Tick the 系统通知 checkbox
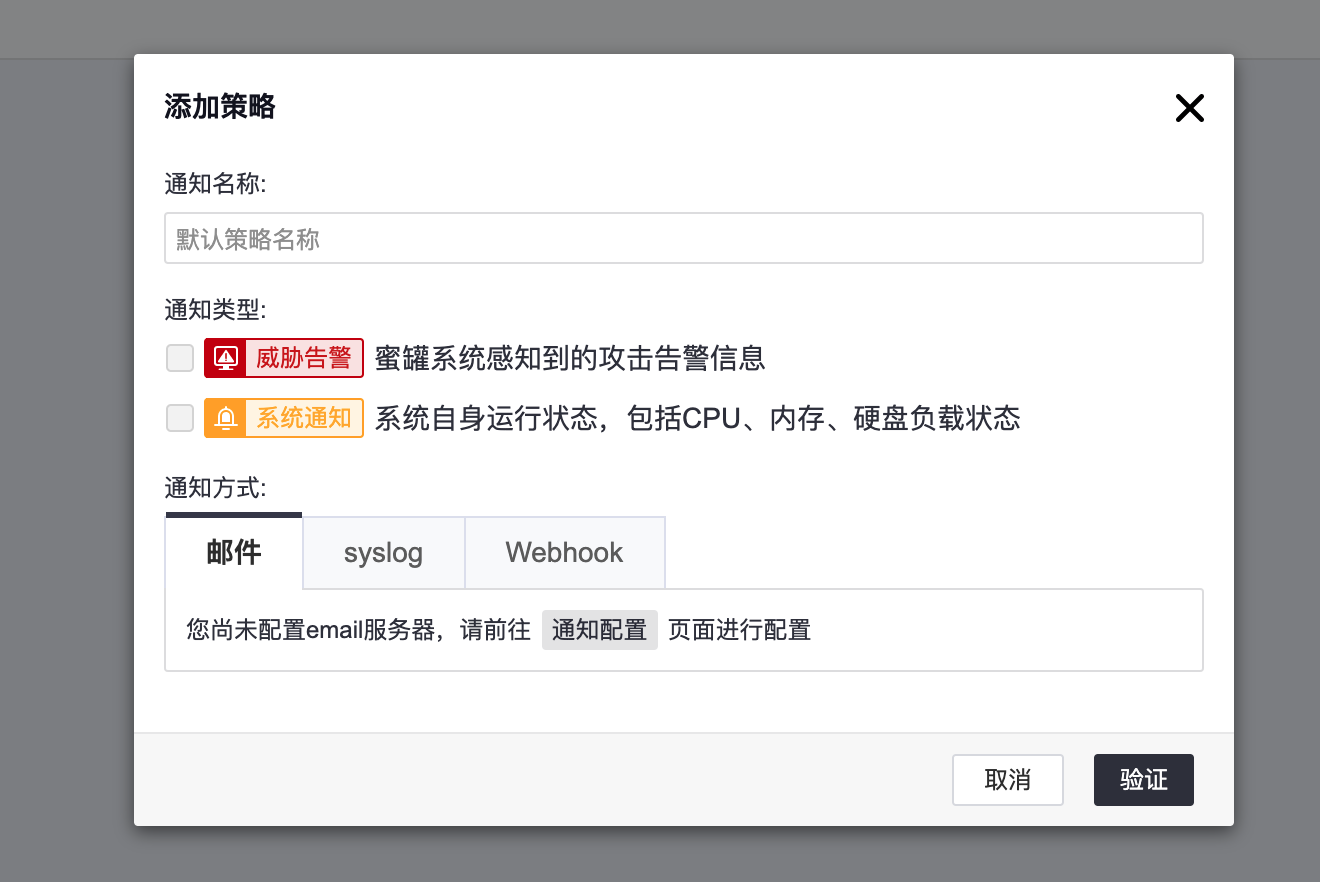Viewport: 1320px width, 882px height. (x=180, y=418)
